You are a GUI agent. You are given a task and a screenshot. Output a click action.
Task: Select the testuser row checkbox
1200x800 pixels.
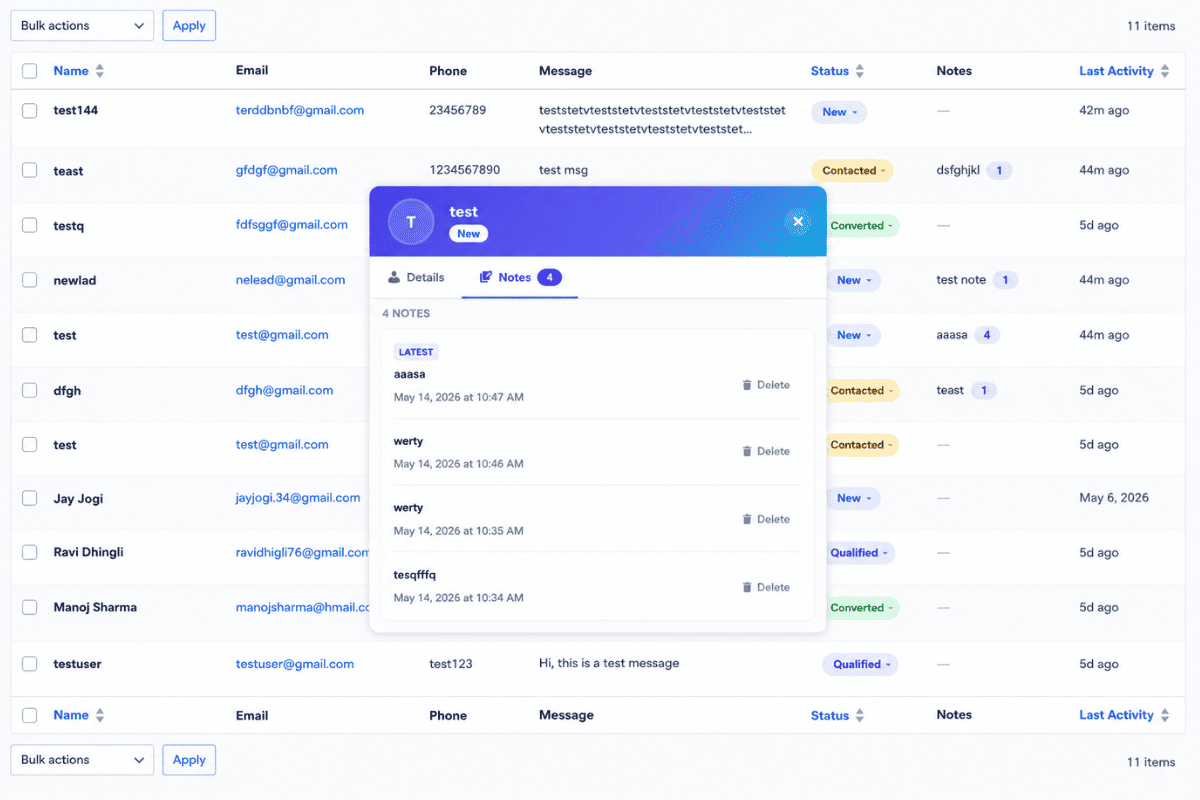(x=30, y=664)
